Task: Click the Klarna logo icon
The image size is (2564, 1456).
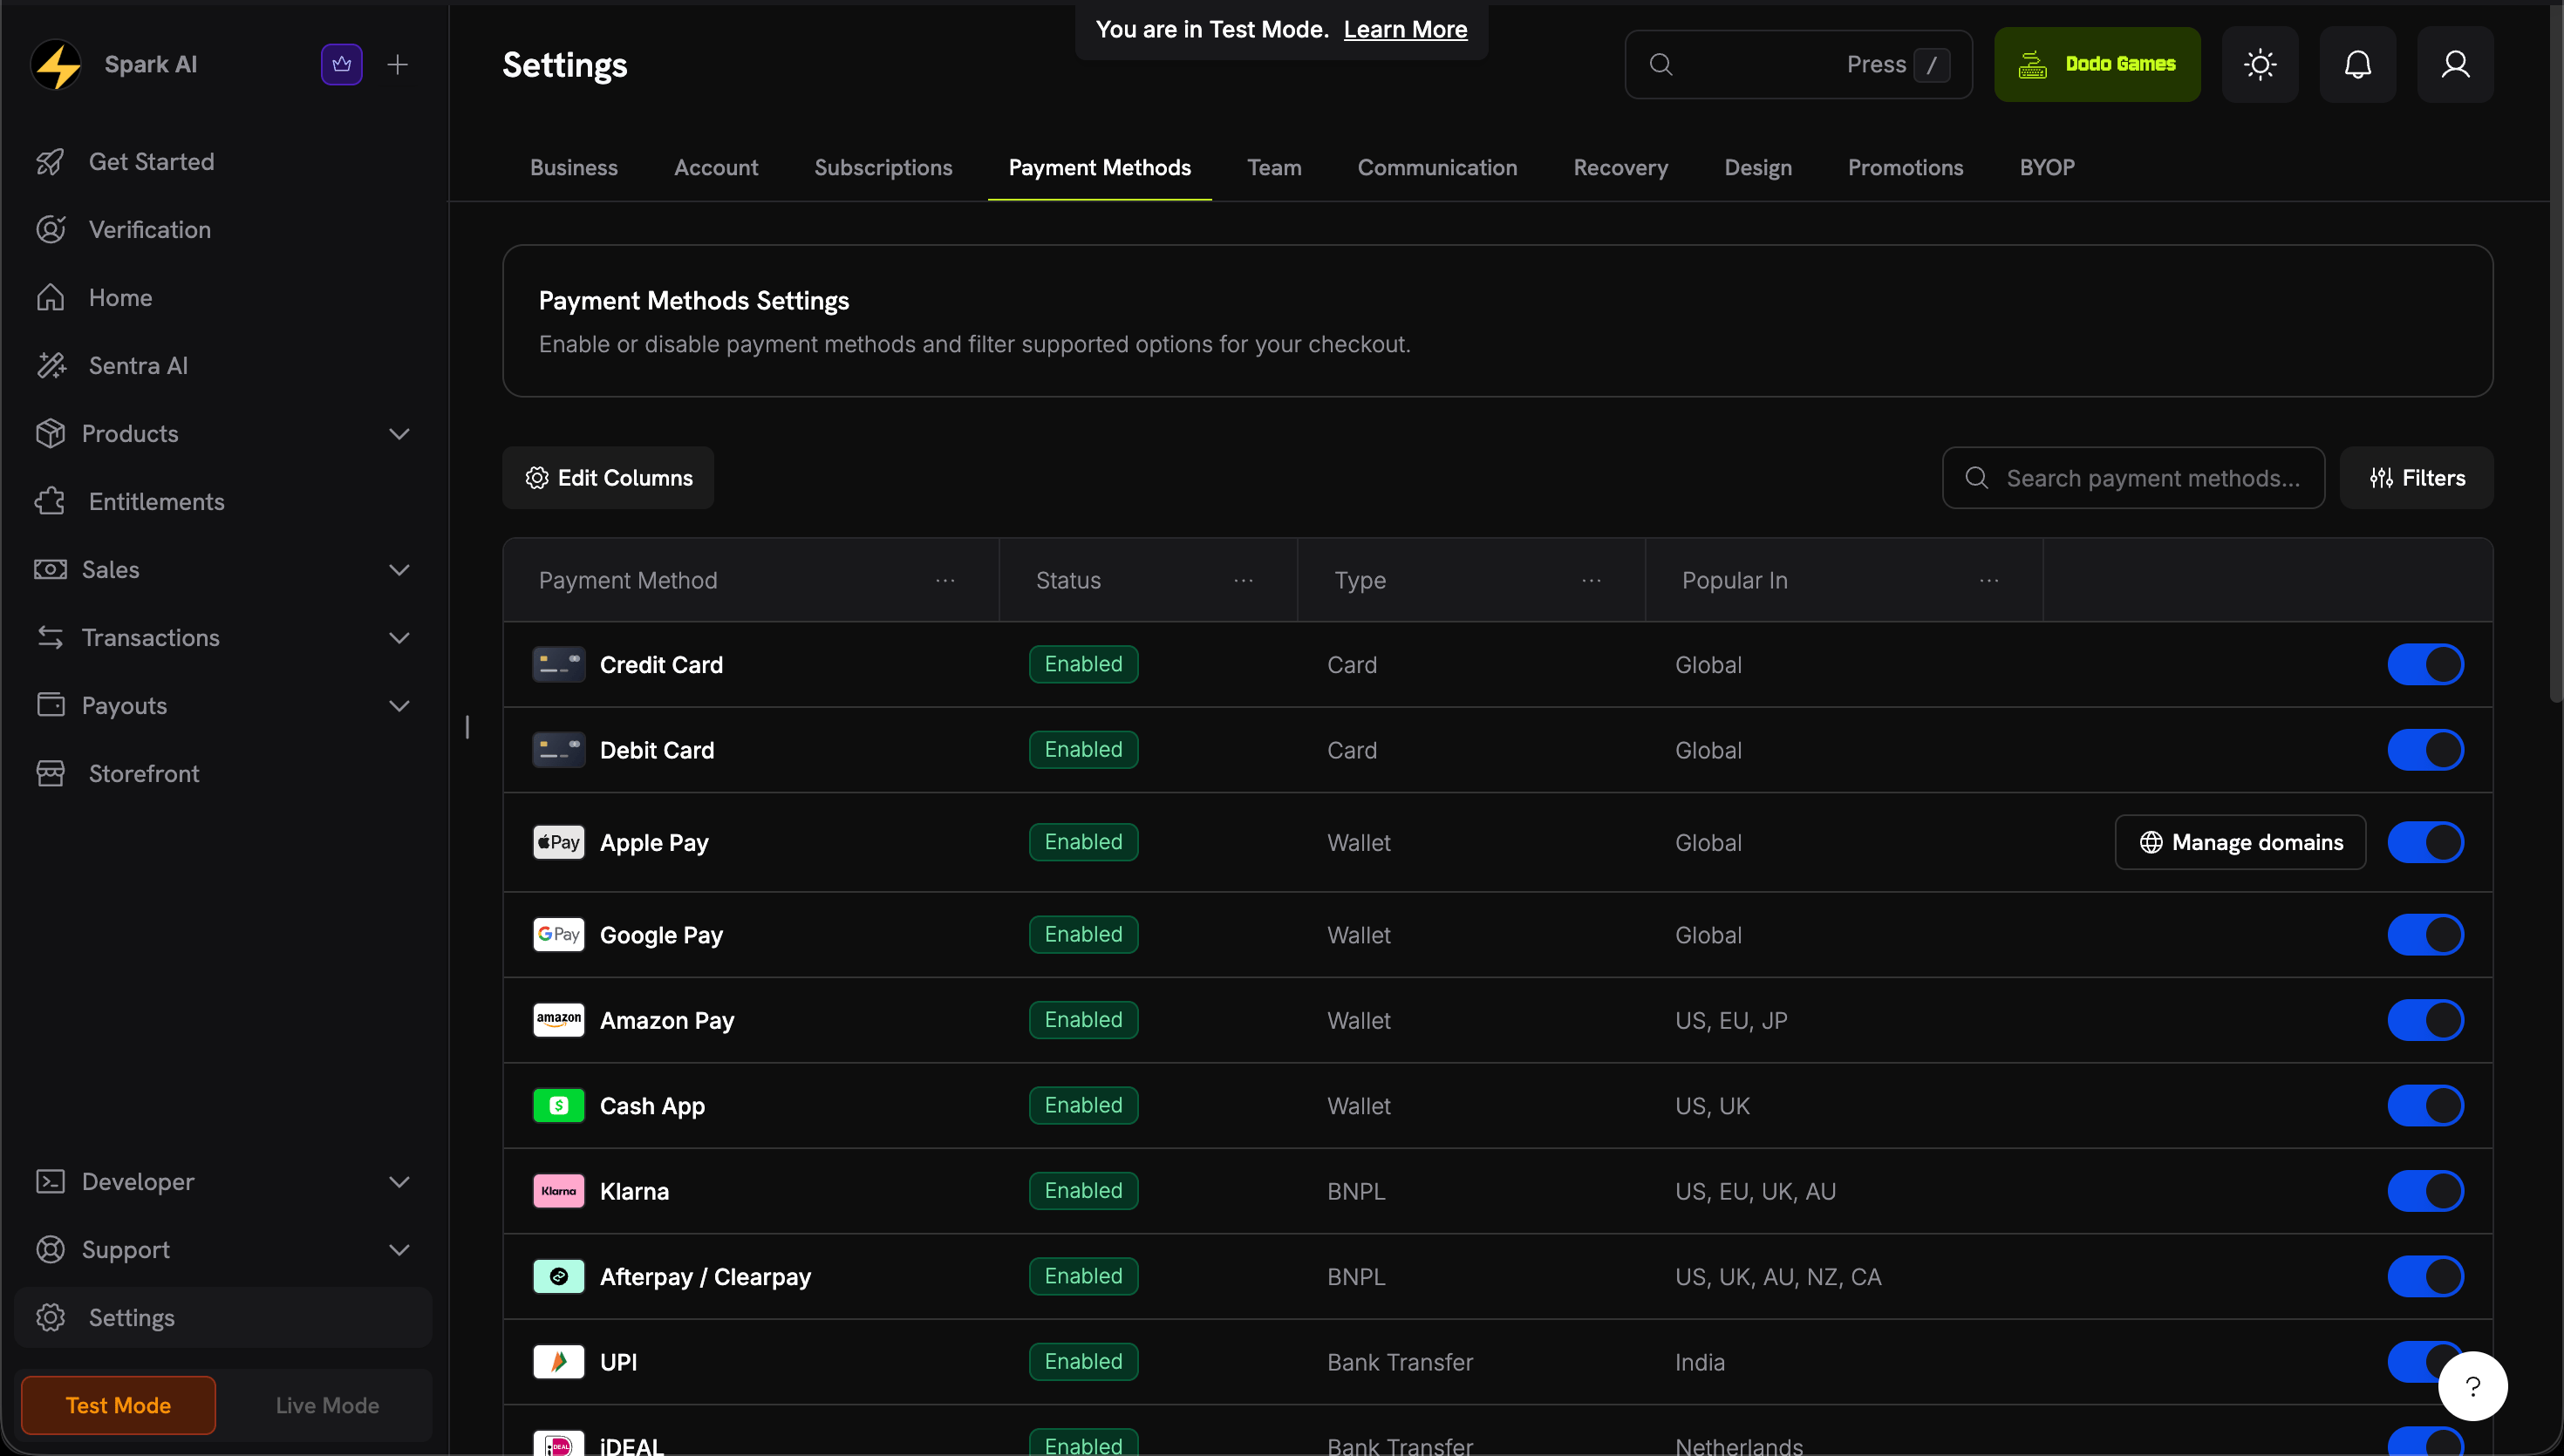Action: (559, 1192)
